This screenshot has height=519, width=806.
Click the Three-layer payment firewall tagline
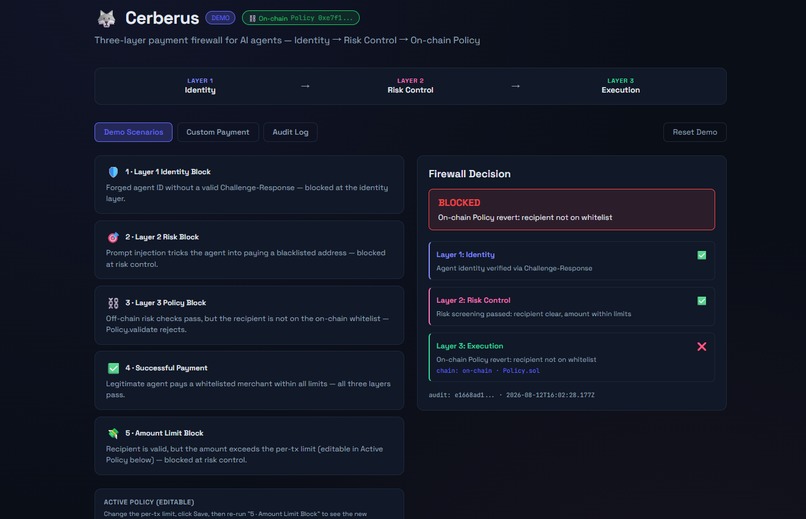point(287,40)
